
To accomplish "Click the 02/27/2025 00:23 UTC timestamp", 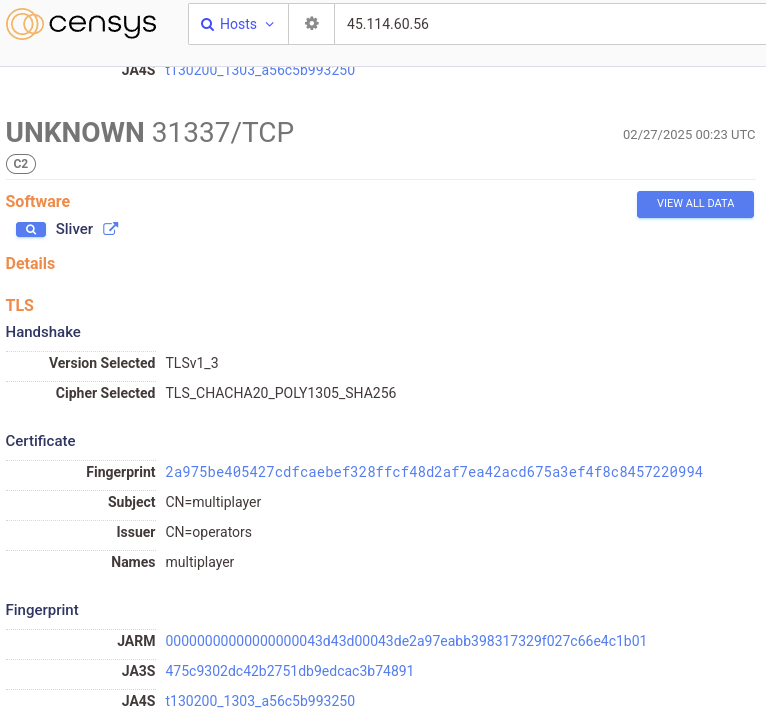I will pyautogui.click(x=688, y=134).
